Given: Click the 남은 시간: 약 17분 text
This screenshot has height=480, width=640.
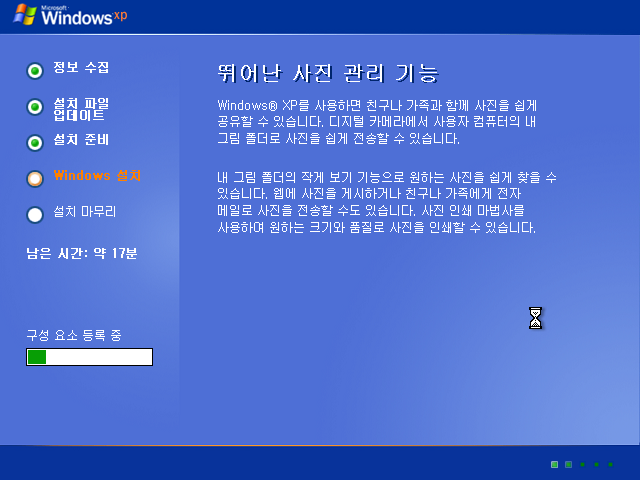Looking at the screenshot, I should tap(82, 253).
